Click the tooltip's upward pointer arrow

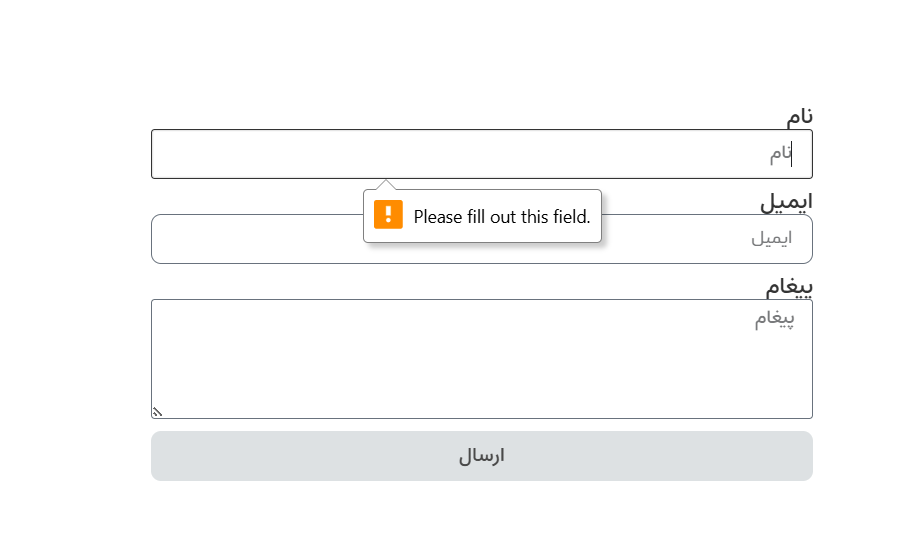pyautogui.click(x=386, y=185)
